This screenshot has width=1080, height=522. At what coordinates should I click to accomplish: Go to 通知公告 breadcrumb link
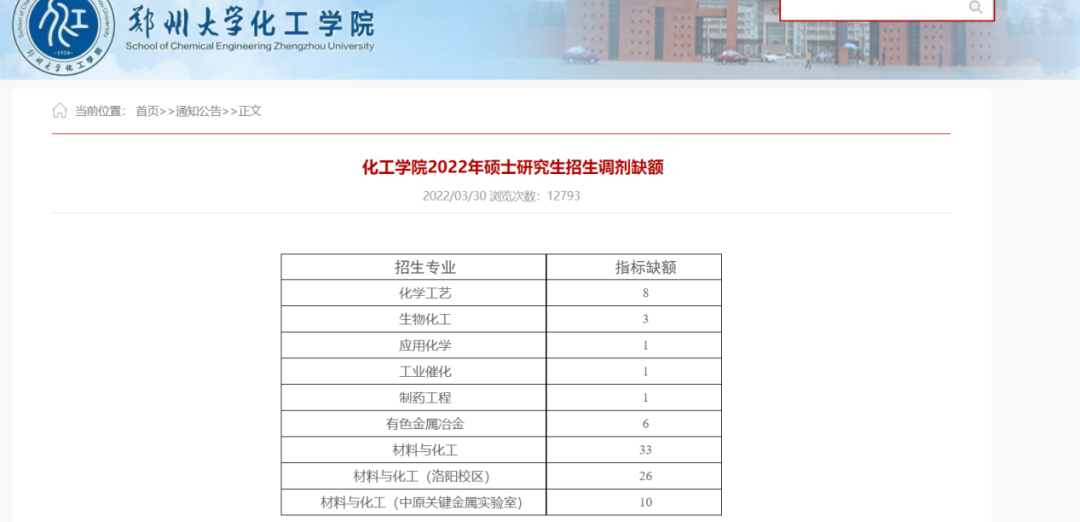(198, 111)
